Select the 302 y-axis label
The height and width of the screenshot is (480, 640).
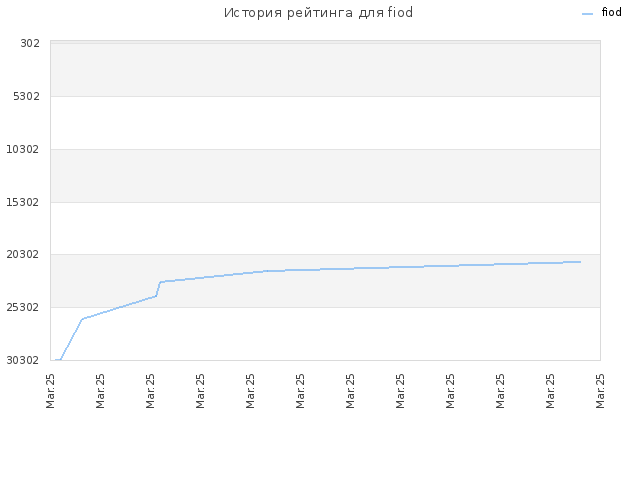[30, 43]
